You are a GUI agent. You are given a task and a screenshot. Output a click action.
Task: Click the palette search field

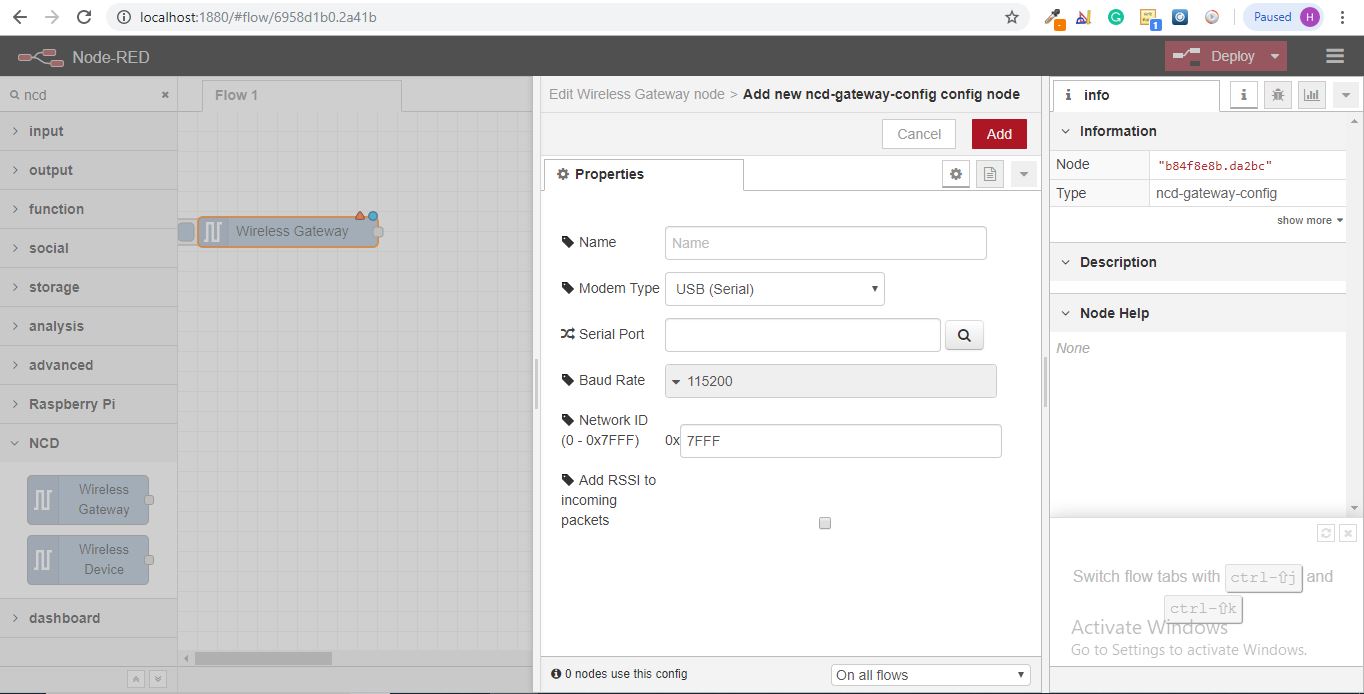[89, 95]
